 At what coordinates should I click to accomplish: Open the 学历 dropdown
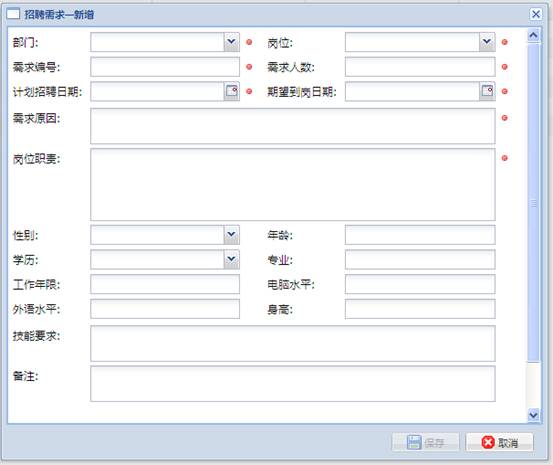(x=231, y=259)
